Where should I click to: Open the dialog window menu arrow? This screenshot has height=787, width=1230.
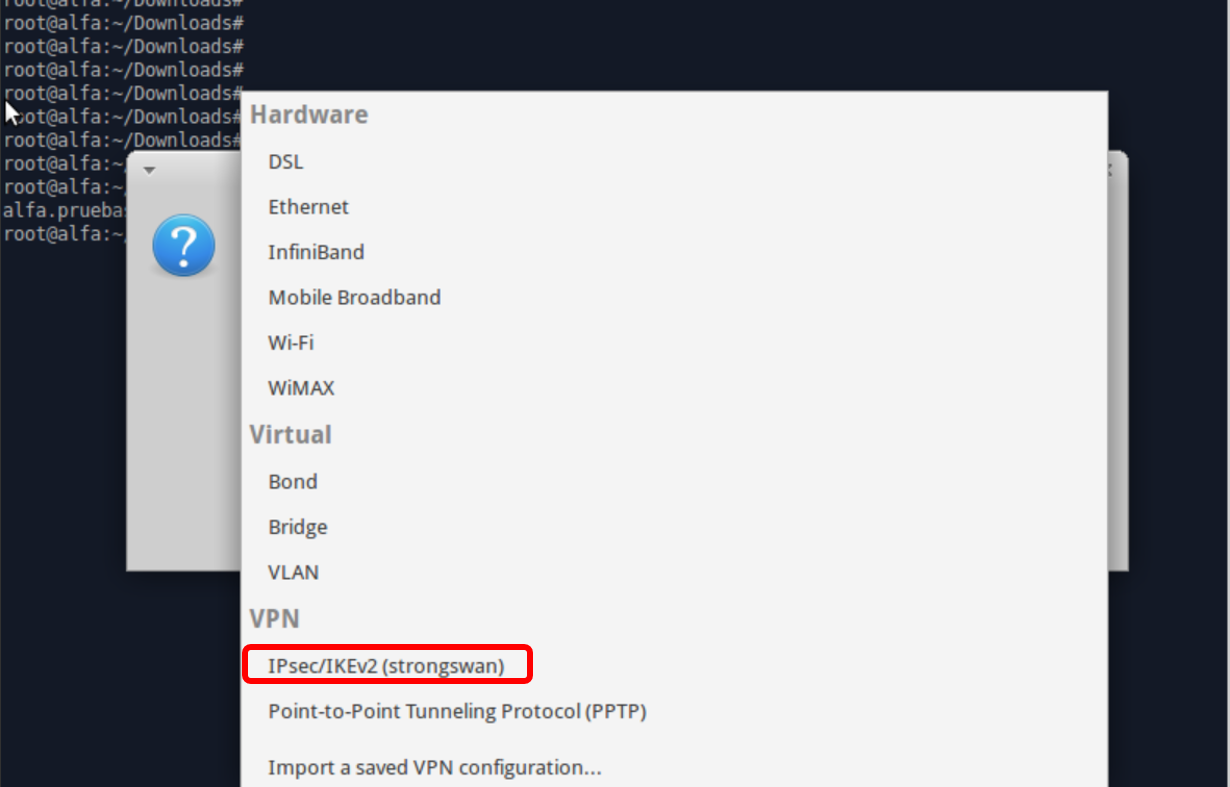tap(149, 170)
